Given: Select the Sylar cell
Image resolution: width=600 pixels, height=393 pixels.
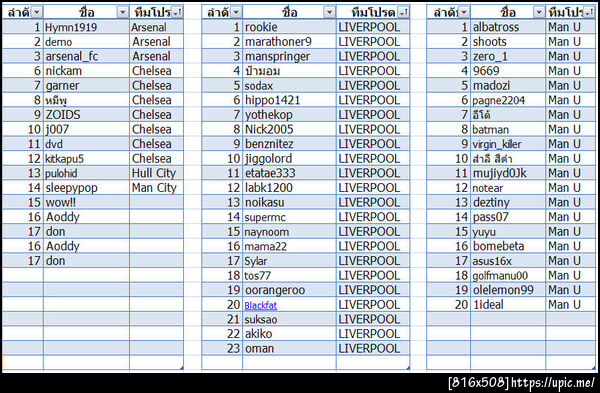Looking at the screenshot, I should [289, 261].
